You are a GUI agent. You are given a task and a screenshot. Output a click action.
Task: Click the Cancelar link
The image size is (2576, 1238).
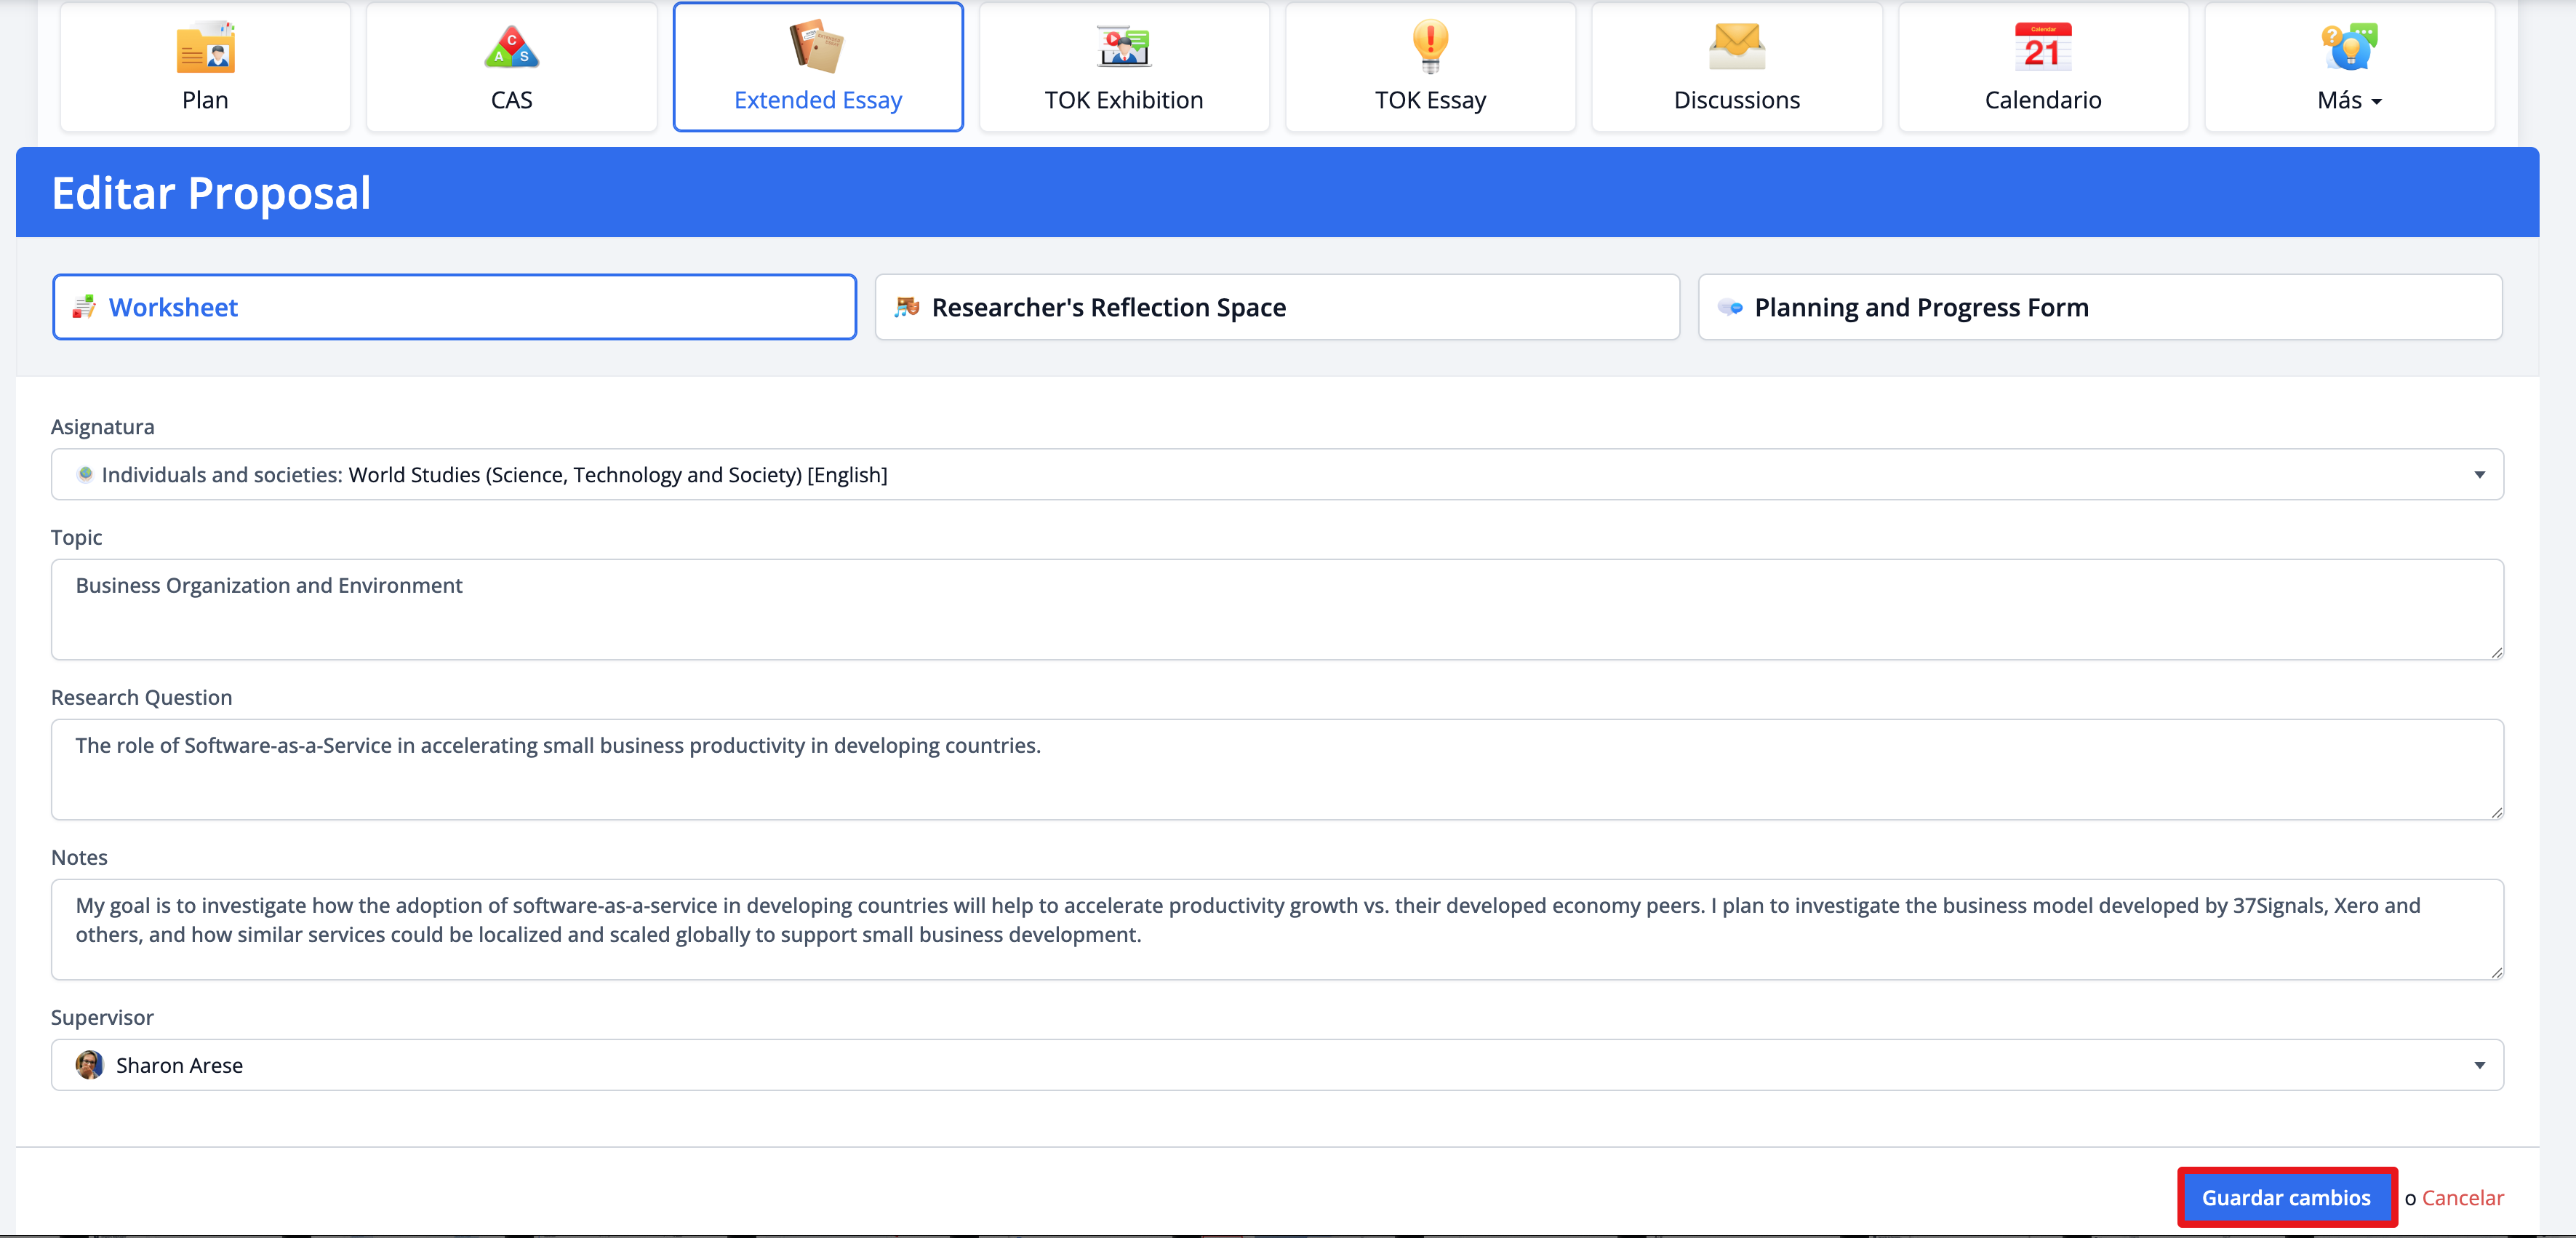pos(2462,1197)
